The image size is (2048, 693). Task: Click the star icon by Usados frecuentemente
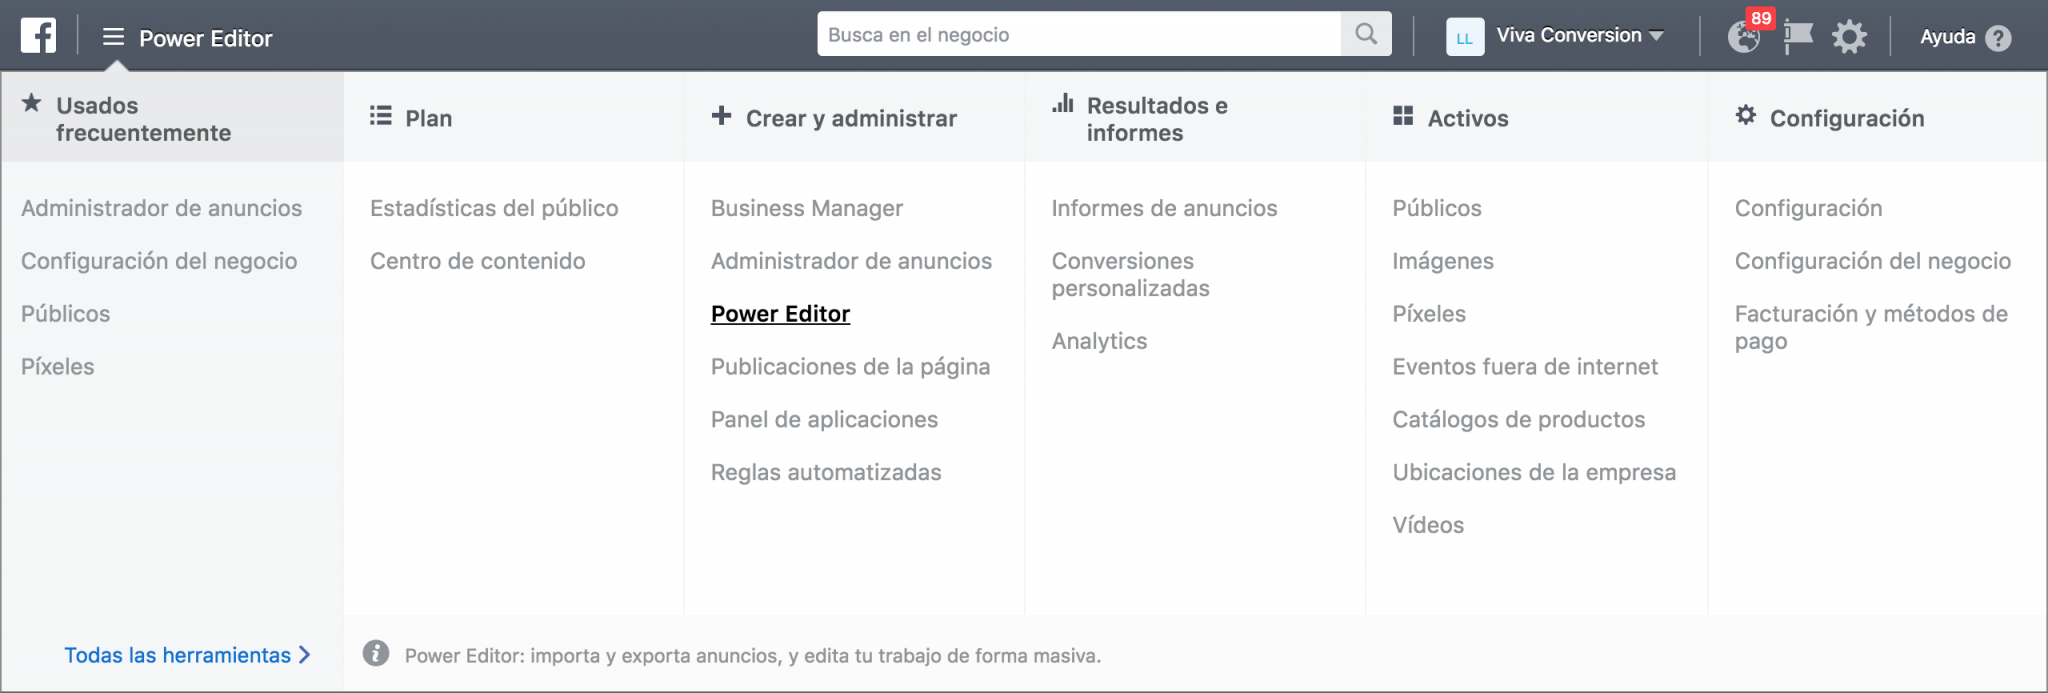point(32,103)
